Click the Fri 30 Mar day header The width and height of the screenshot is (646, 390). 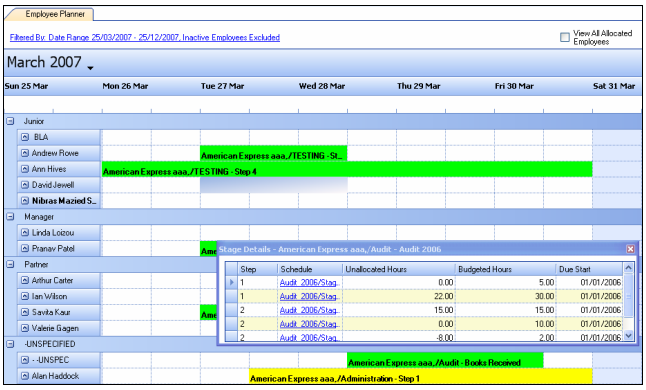[514, 86]
